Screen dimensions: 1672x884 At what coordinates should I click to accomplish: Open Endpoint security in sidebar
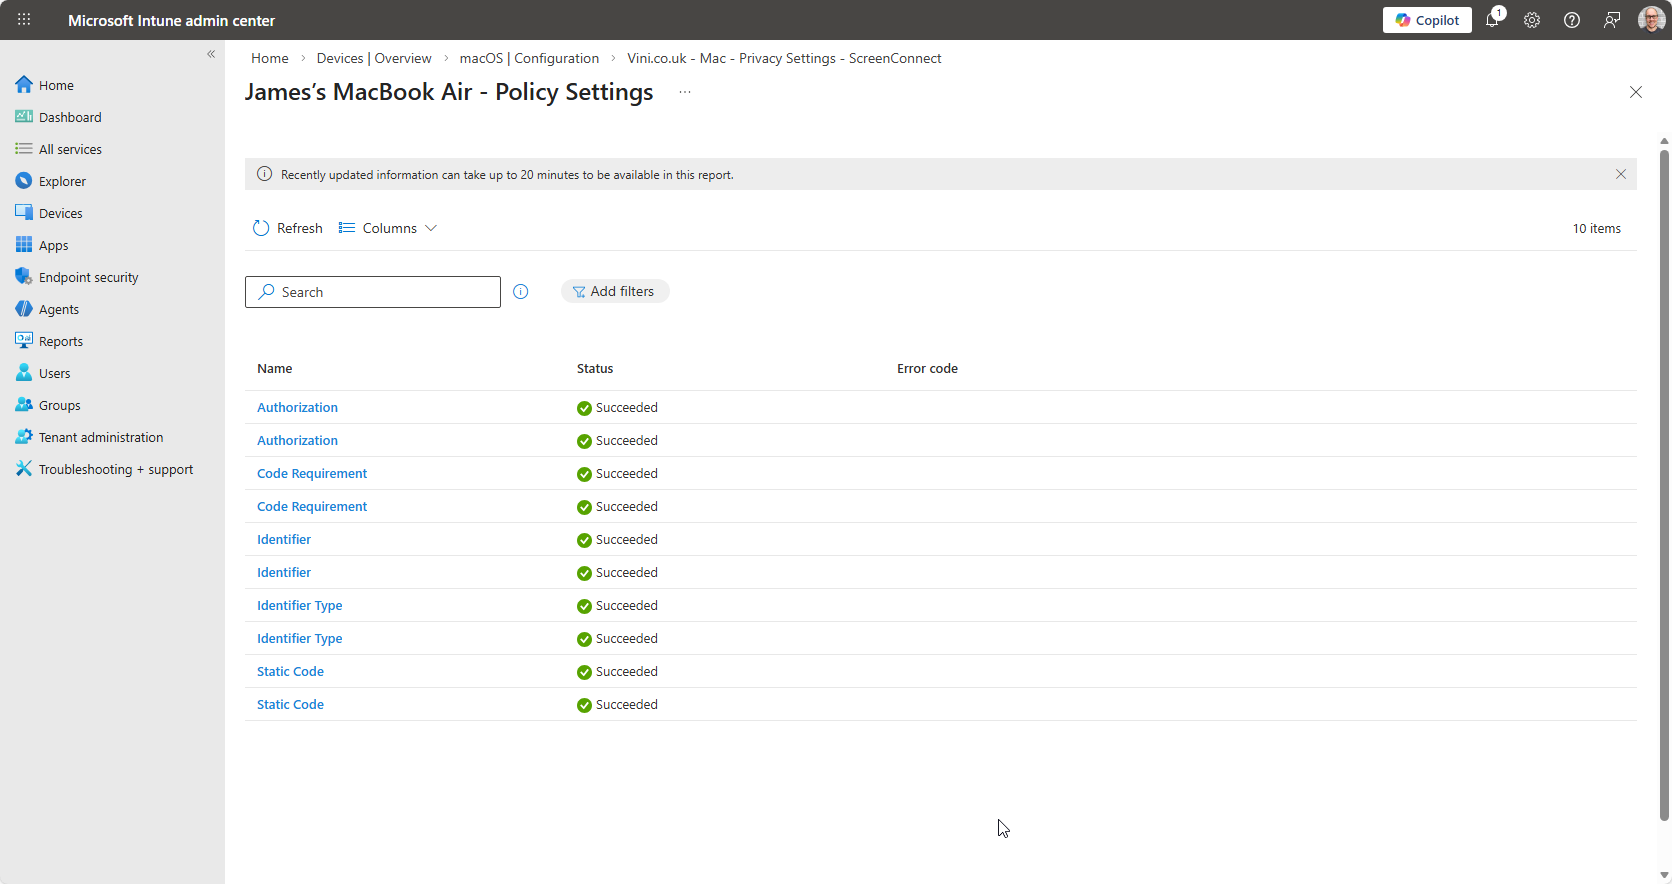point(88,277)
